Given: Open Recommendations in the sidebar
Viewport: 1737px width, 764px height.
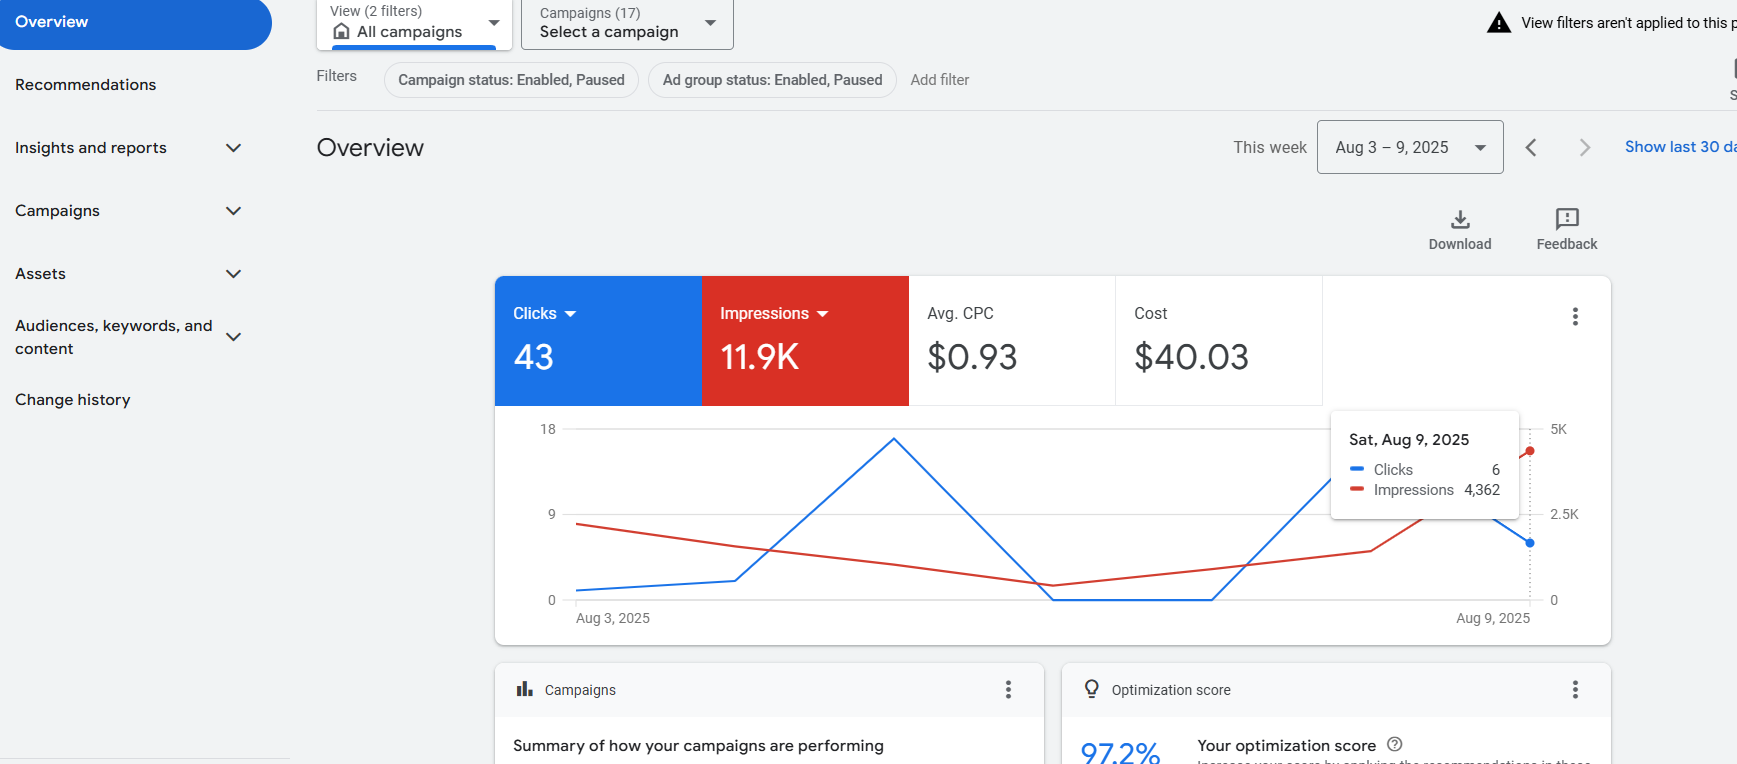Looking at the screenshot, I should [x=86, y=85].
